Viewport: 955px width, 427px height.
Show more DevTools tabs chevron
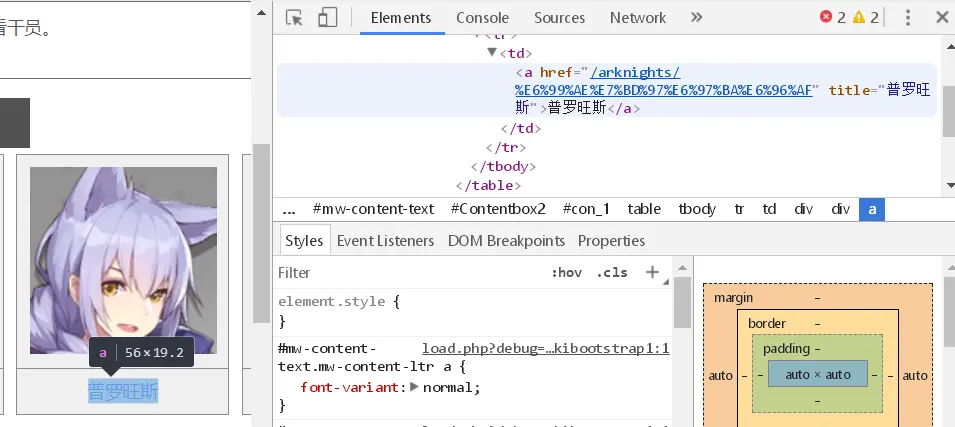(x=697, y=18)
